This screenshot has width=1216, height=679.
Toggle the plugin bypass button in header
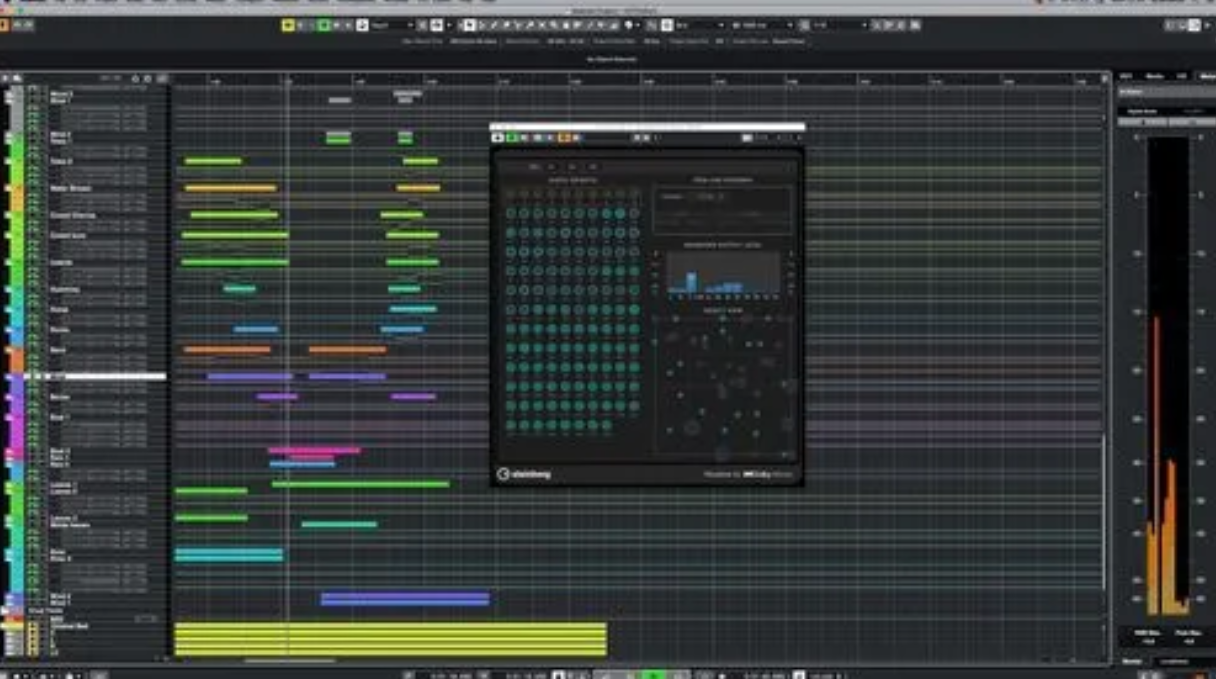(x=498, y=137)
